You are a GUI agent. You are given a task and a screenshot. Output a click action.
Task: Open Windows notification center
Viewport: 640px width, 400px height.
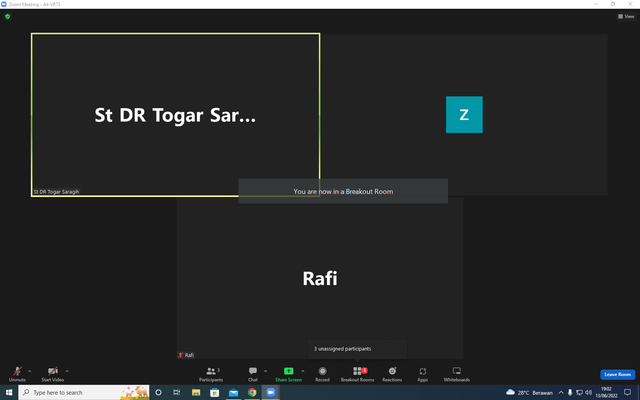pos(628,392)
